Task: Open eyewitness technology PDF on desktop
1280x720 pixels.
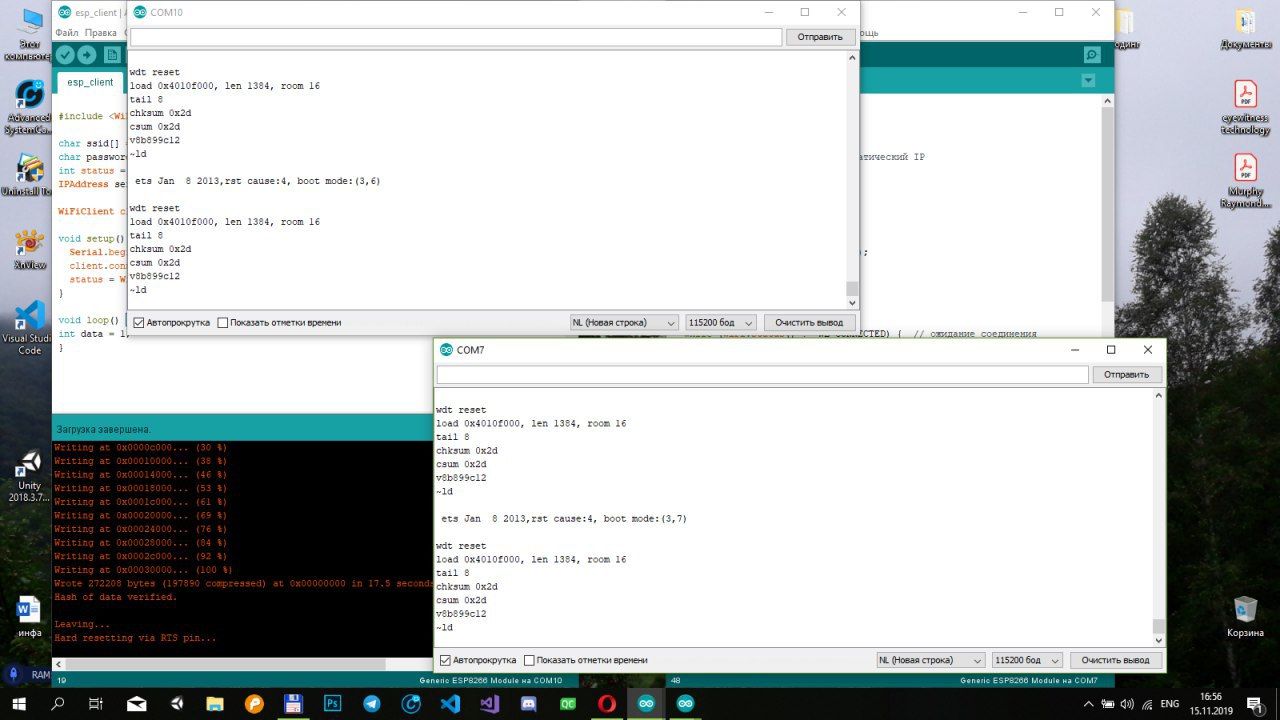Action: (x=1245, y=108)
